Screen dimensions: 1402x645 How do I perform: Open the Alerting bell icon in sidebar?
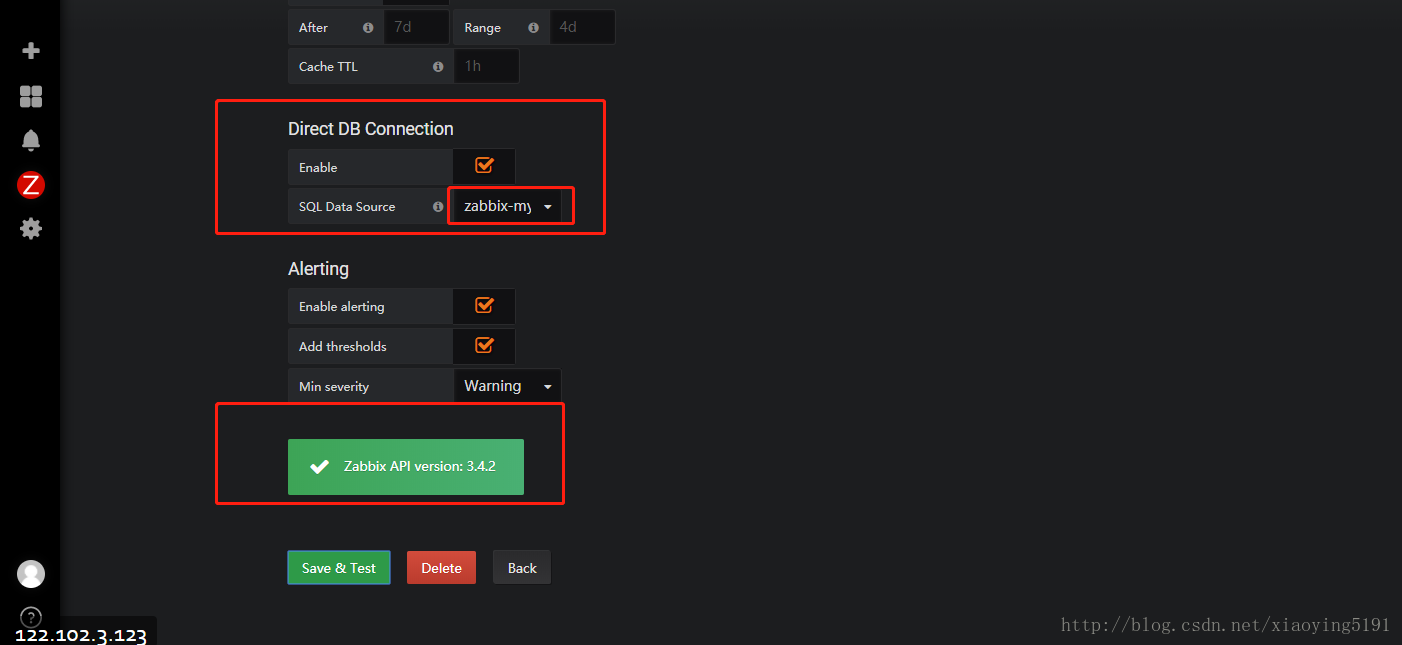(31, 140)
